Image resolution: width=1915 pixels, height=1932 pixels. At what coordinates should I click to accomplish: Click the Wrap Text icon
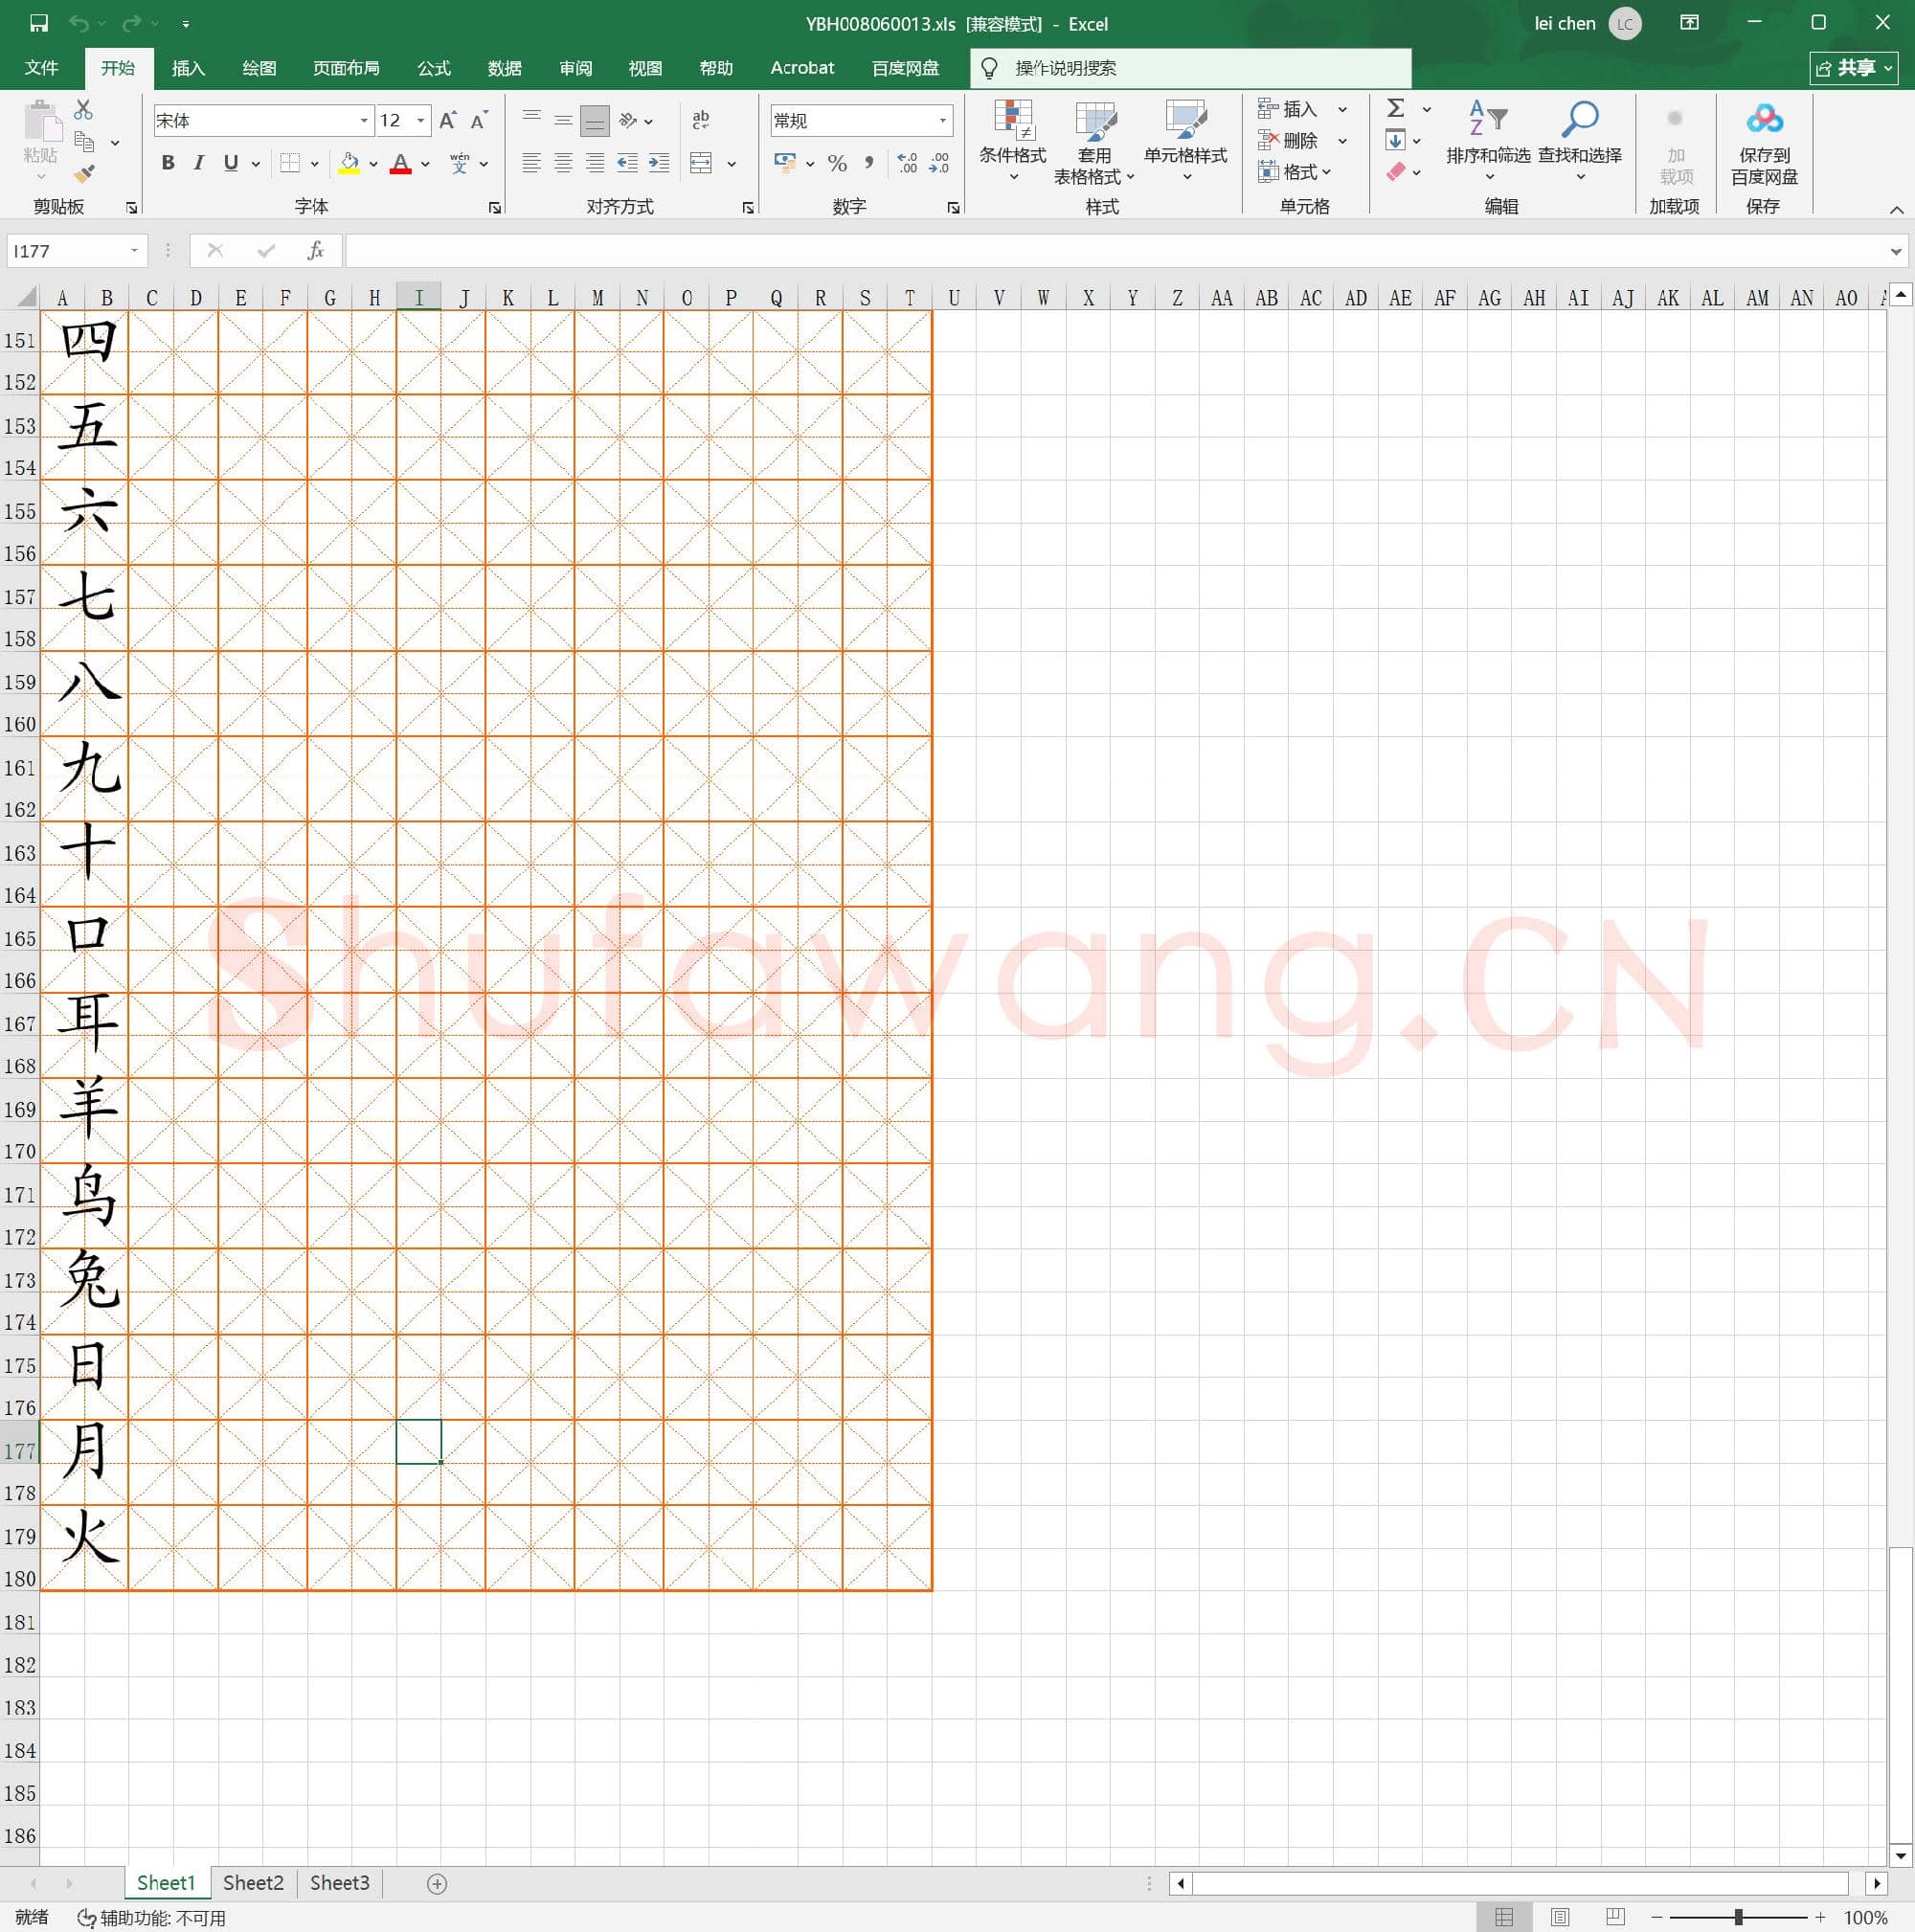click(701, 120)
